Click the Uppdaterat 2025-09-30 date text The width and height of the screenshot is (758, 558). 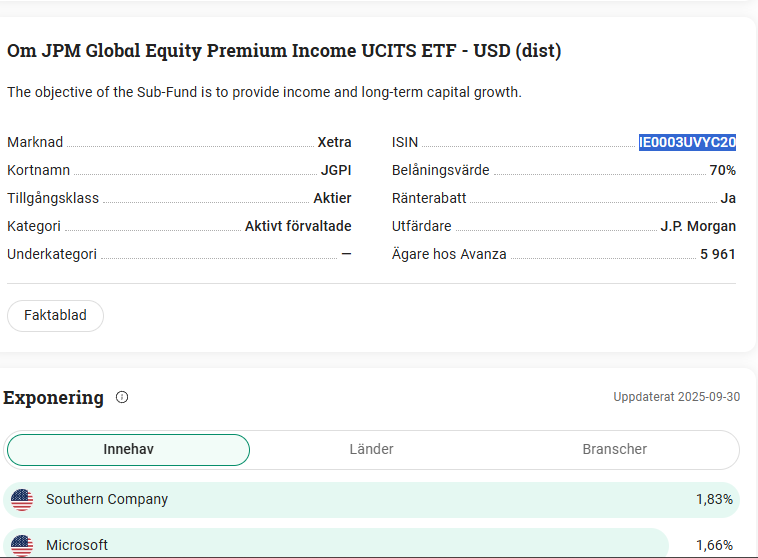[676, 397]
